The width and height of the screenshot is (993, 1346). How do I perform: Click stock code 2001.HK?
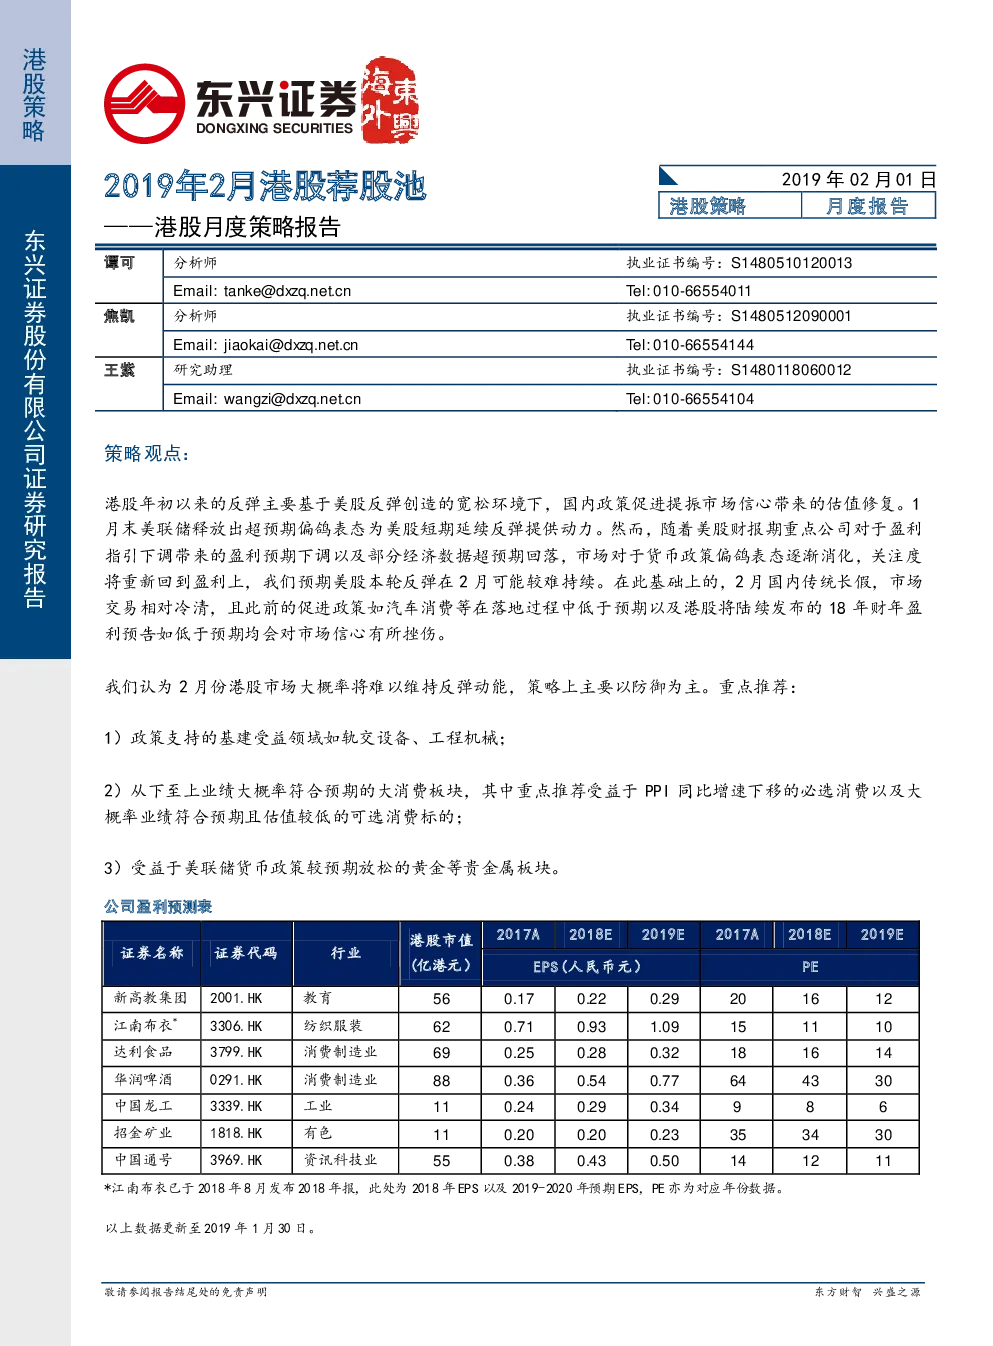pyautogui.click(x=236, y=998)
